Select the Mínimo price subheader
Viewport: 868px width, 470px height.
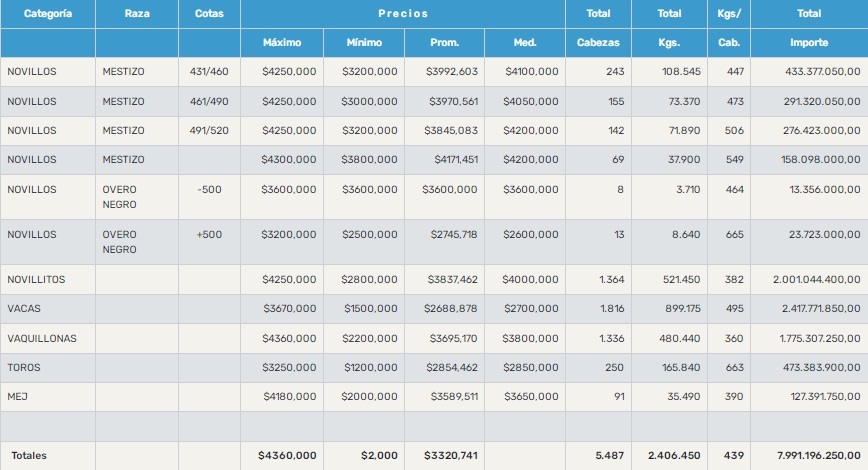tap(364, 43)
